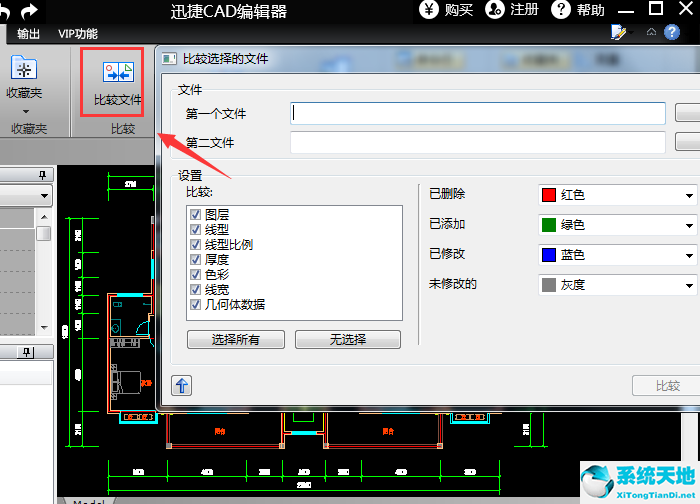Click the redo arrow in title bar
This screenshot has width=700, height=504.
[30, 11]
